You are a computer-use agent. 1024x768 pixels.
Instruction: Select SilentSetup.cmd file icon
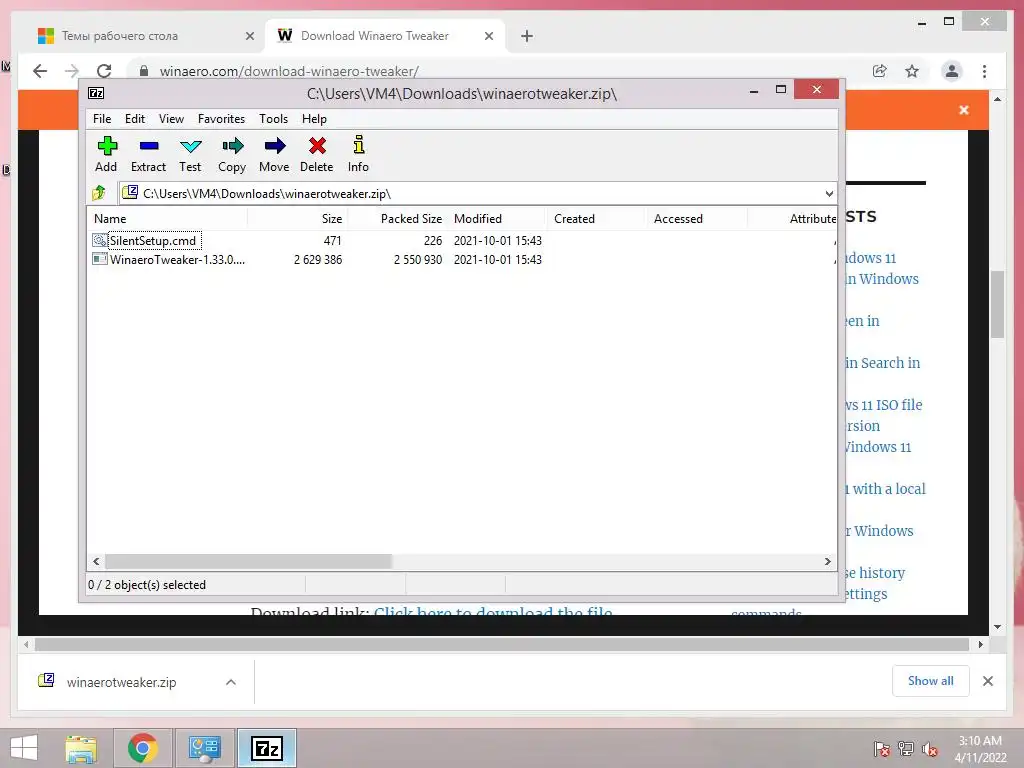(x=99, y=240)
